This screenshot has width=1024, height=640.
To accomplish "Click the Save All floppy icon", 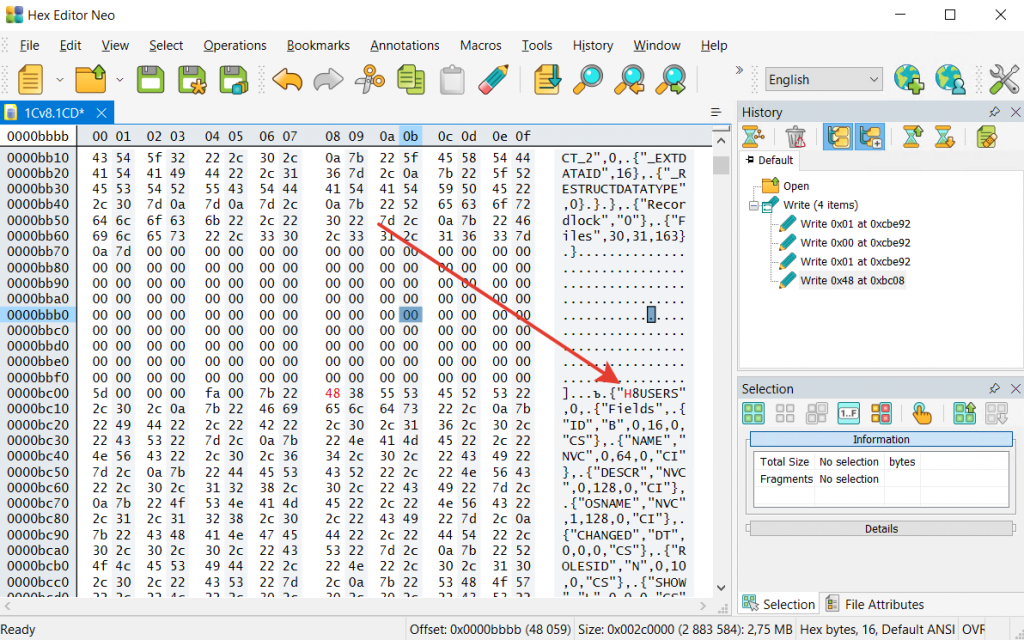I will click(x=234, y=80).
